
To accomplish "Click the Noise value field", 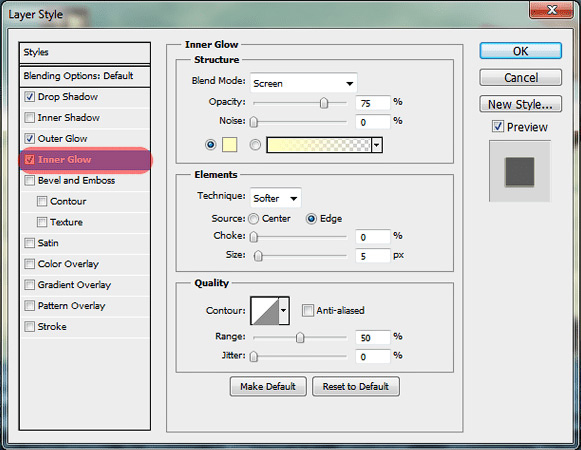I will click(373, 122).
